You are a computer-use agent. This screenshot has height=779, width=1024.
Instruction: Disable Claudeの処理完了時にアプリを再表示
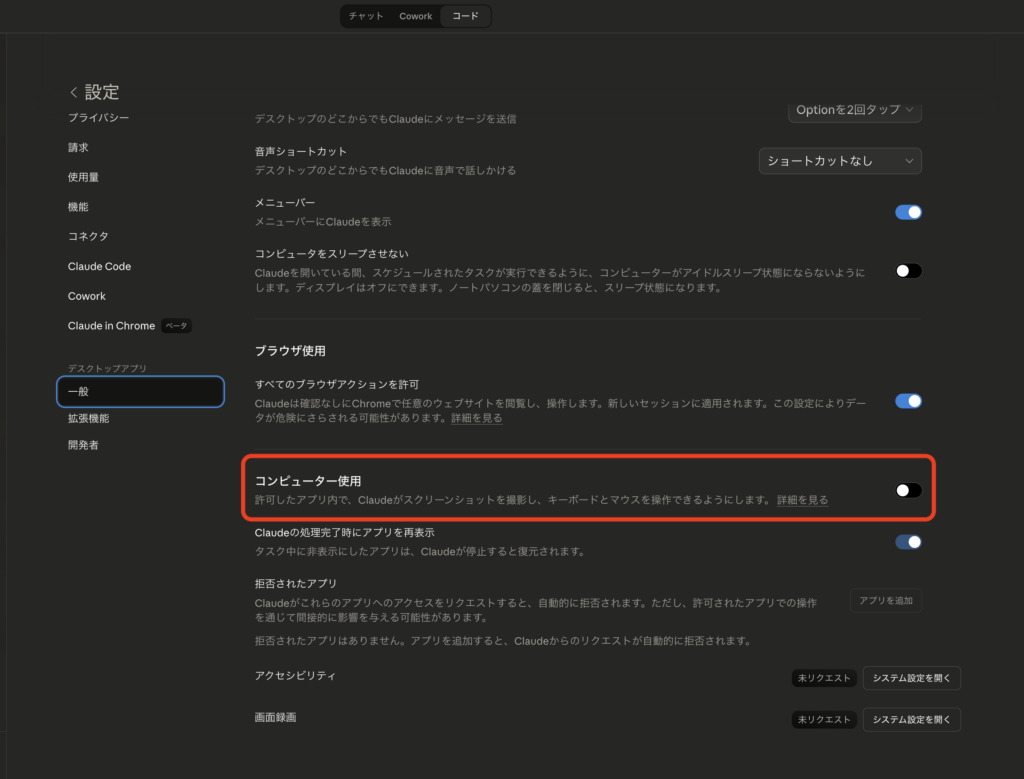(908, 541)
